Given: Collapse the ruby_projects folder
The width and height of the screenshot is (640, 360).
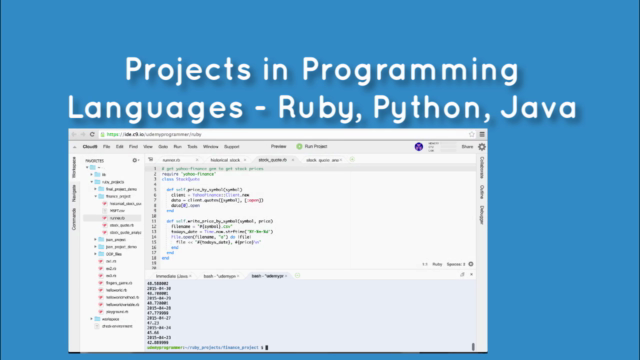Looking at the screenshot, I should point(92,182).
